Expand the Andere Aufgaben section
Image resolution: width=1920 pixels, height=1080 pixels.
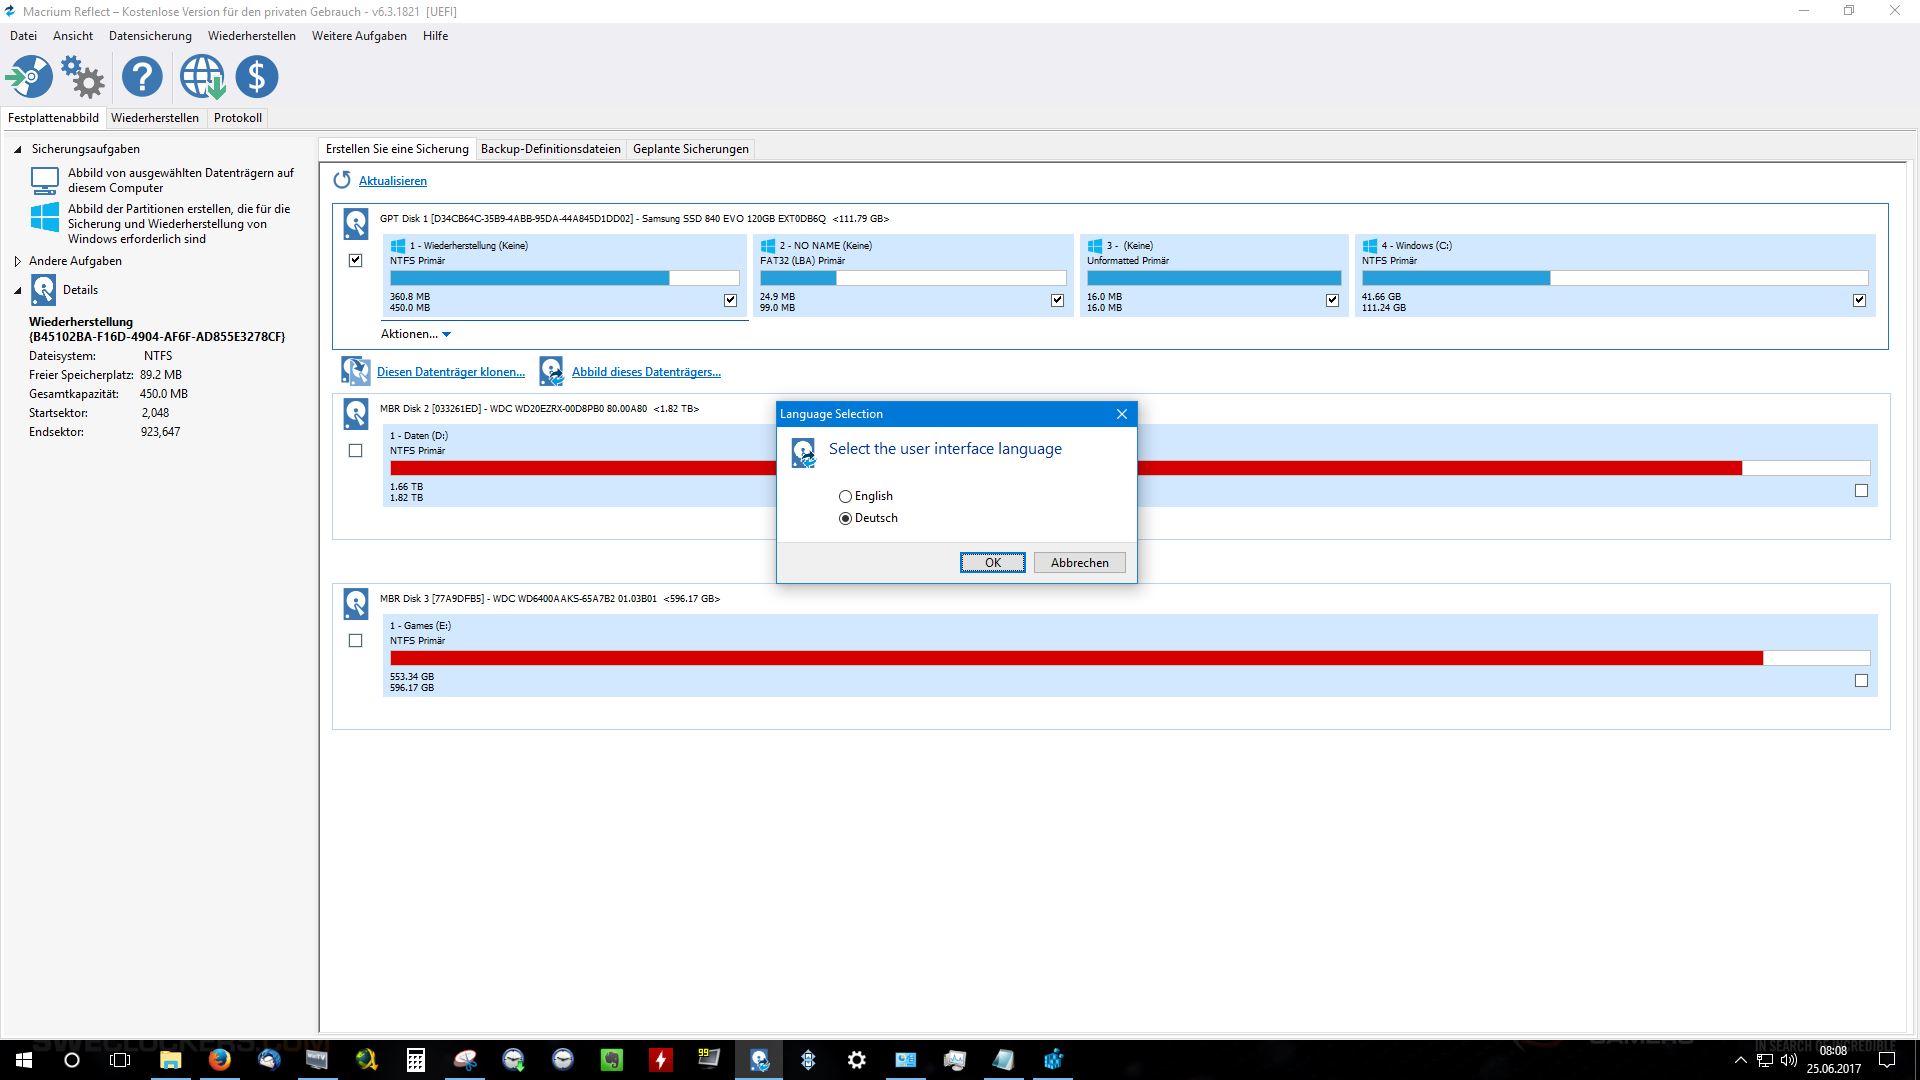[18, 261]
